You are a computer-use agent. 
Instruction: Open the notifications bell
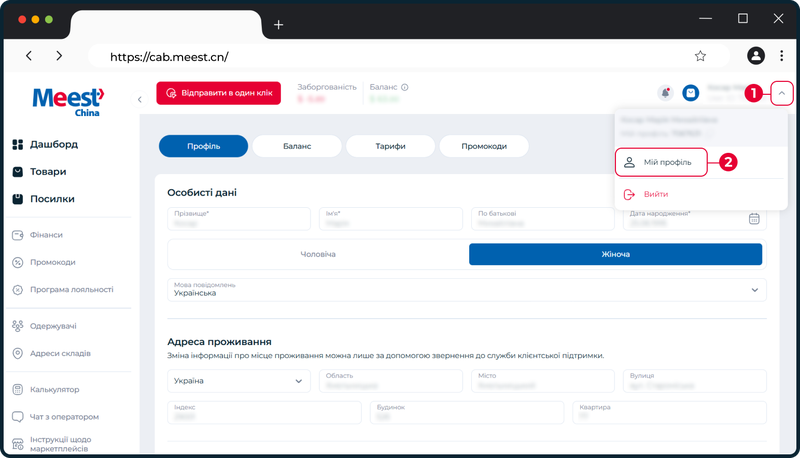(665, 93)
